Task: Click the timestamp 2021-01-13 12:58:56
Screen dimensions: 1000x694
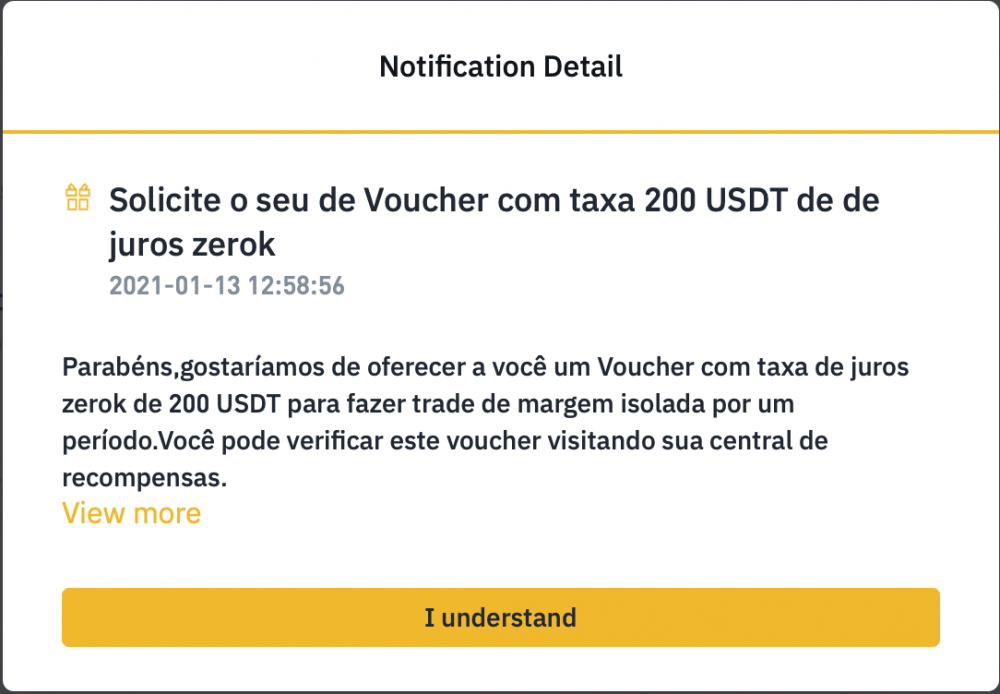Action: [227, 285]
